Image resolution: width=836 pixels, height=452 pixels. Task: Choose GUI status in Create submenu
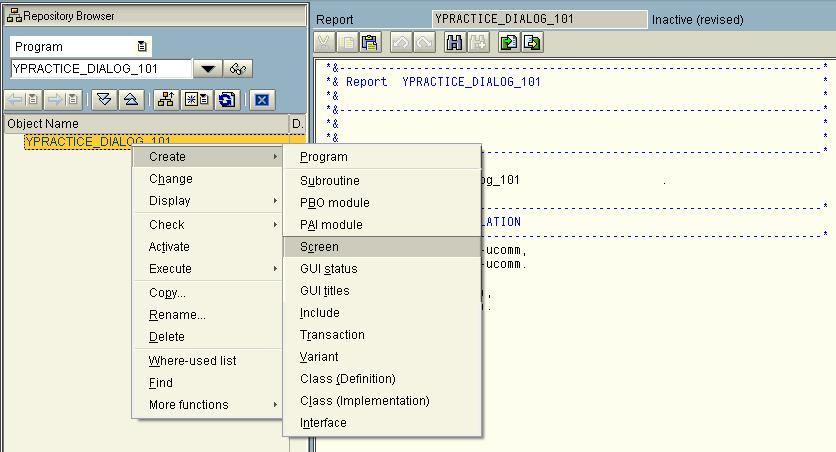pyautogui.click(x=328, y=269)
